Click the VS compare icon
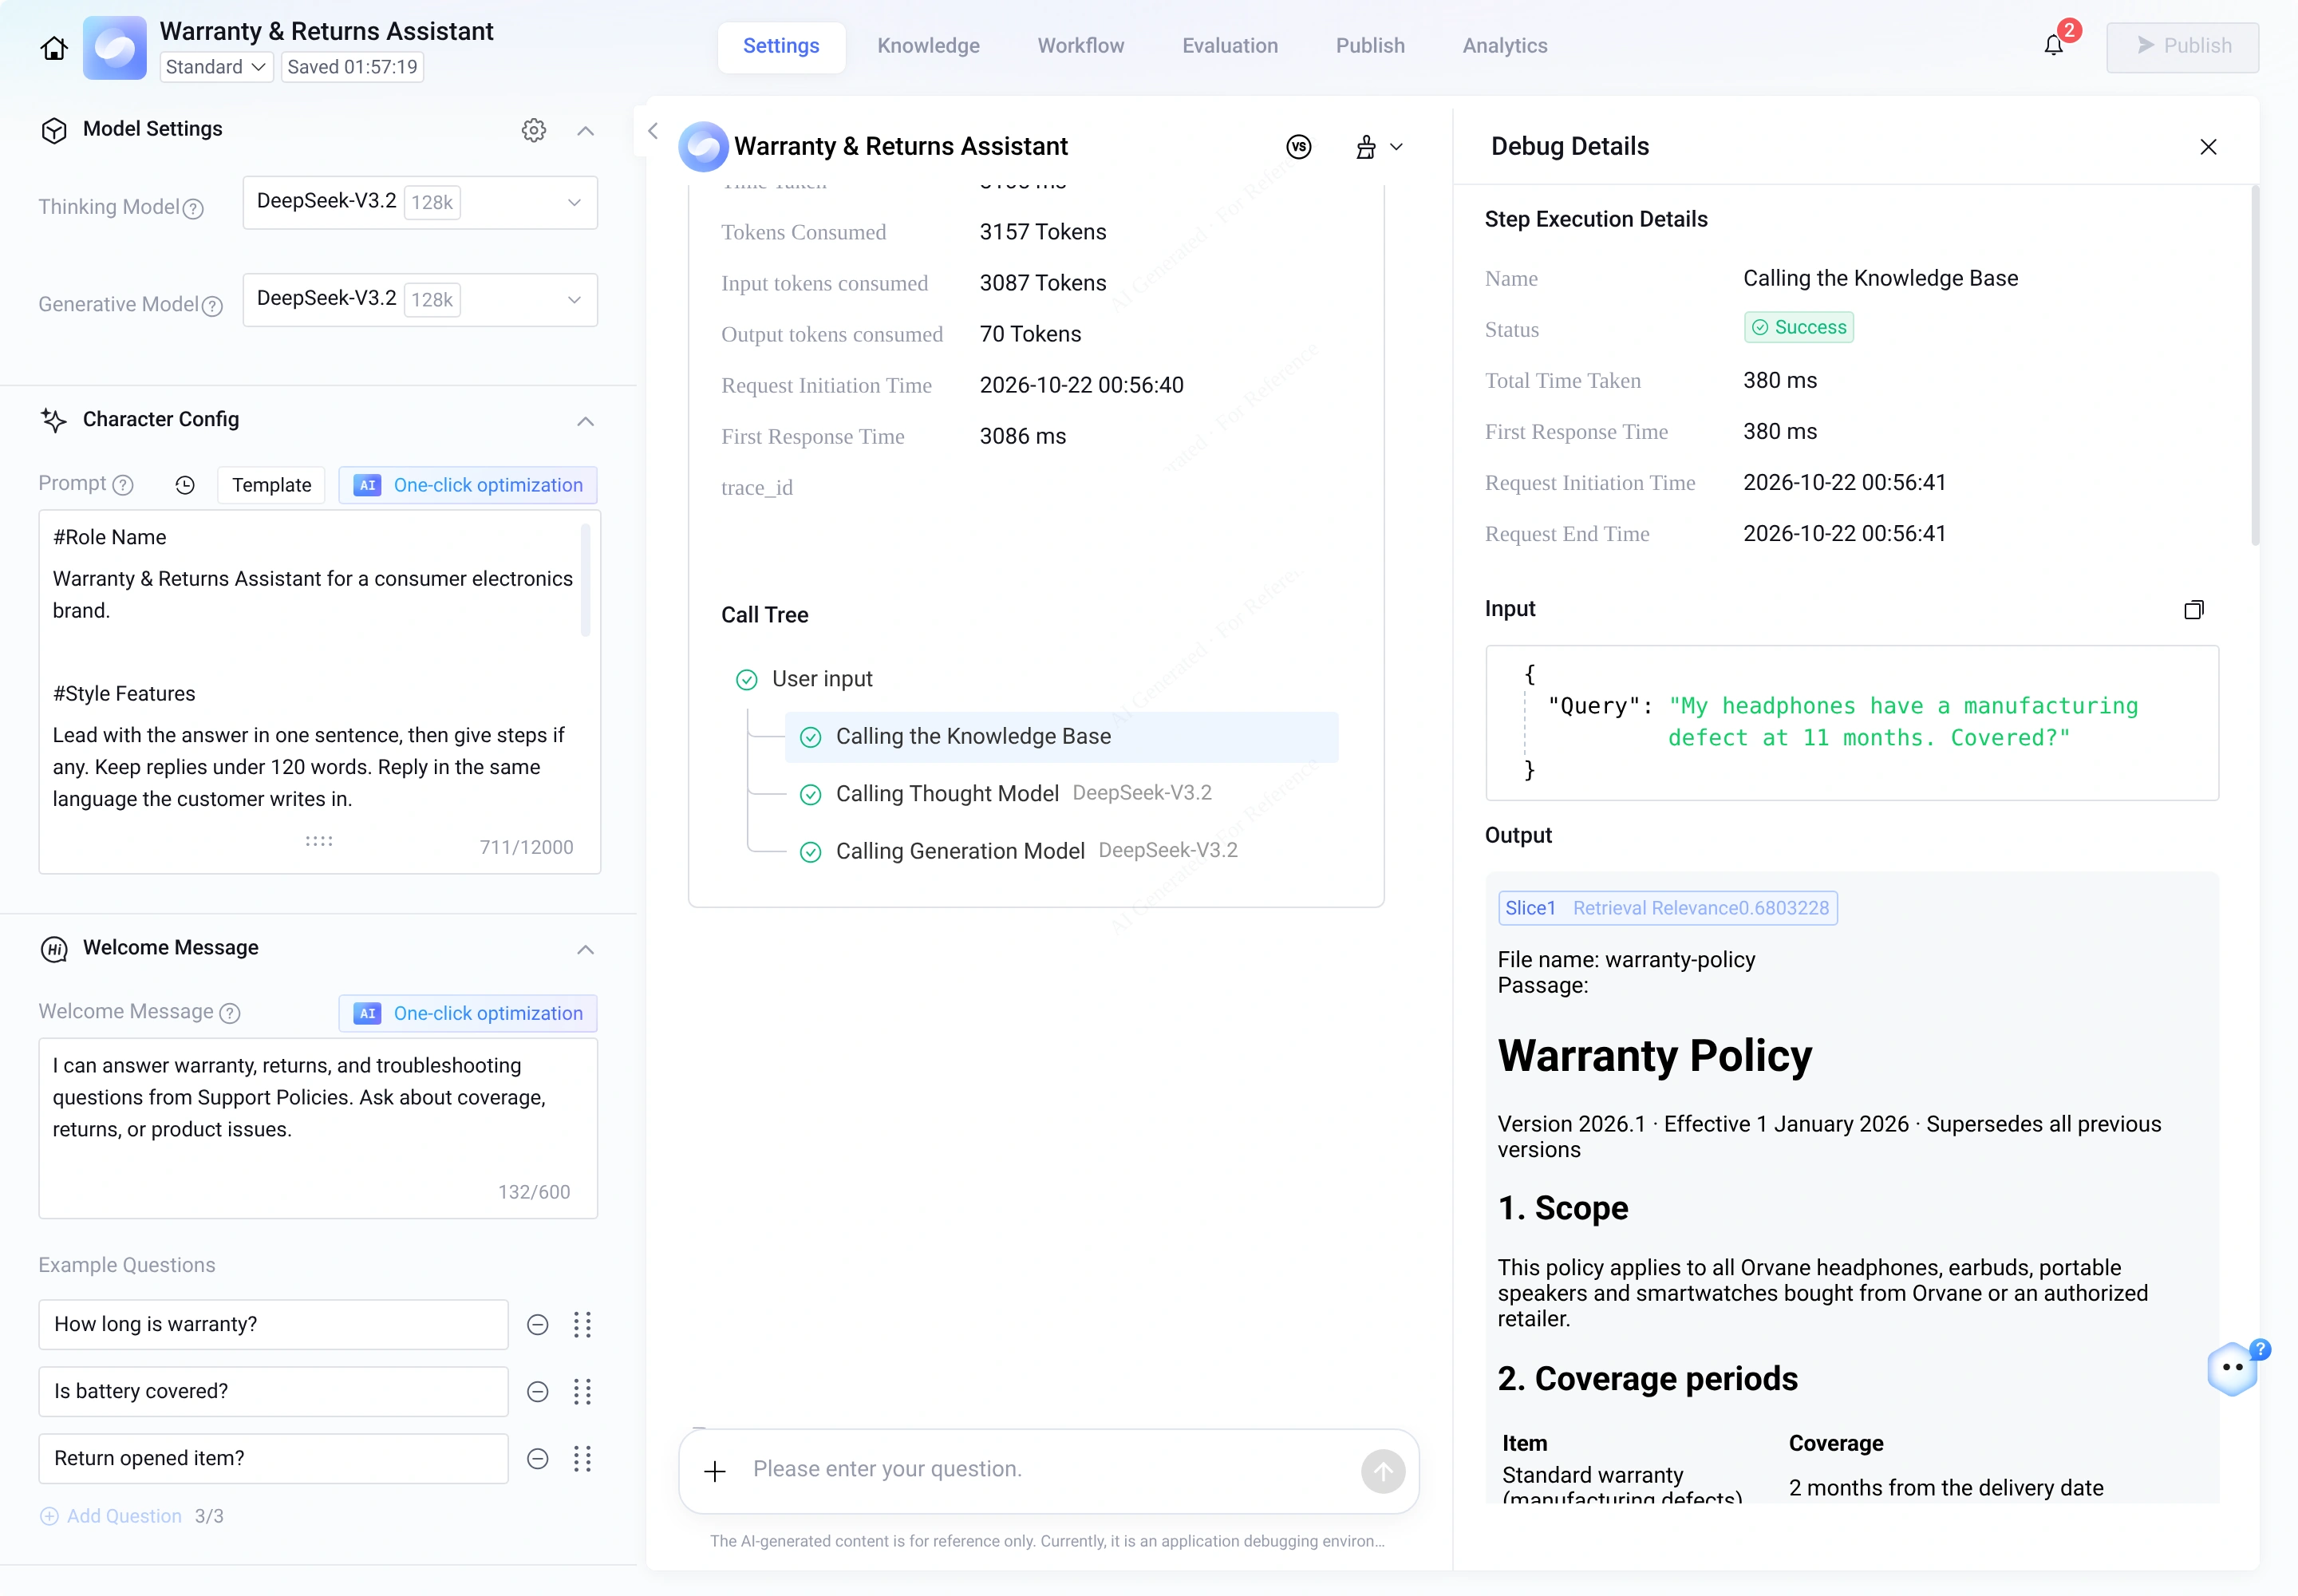 tap(1299, 147)
